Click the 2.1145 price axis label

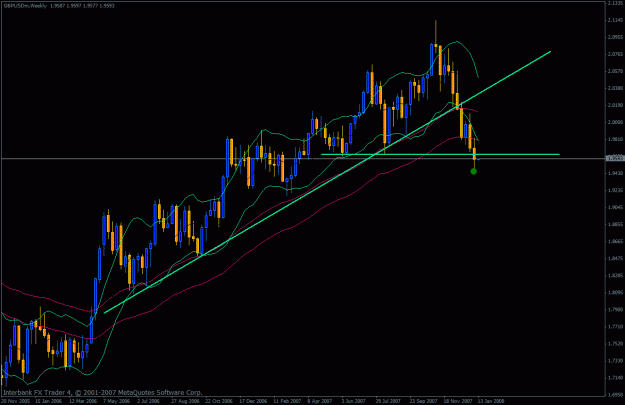point(615,20)
